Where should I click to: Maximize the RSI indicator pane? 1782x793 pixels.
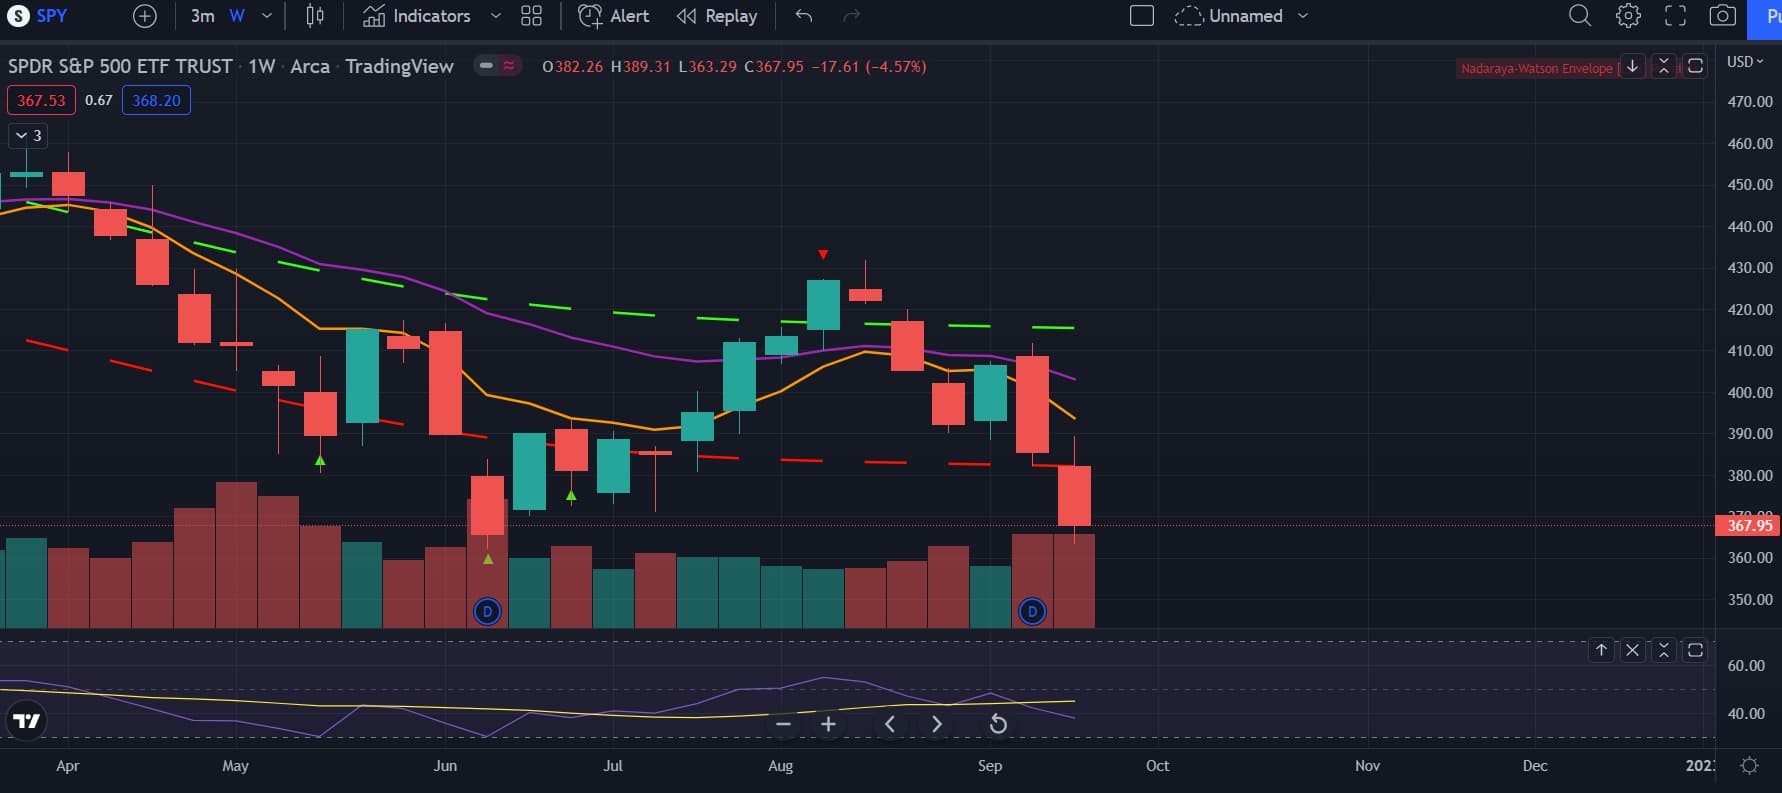[x=1695, y=650]
